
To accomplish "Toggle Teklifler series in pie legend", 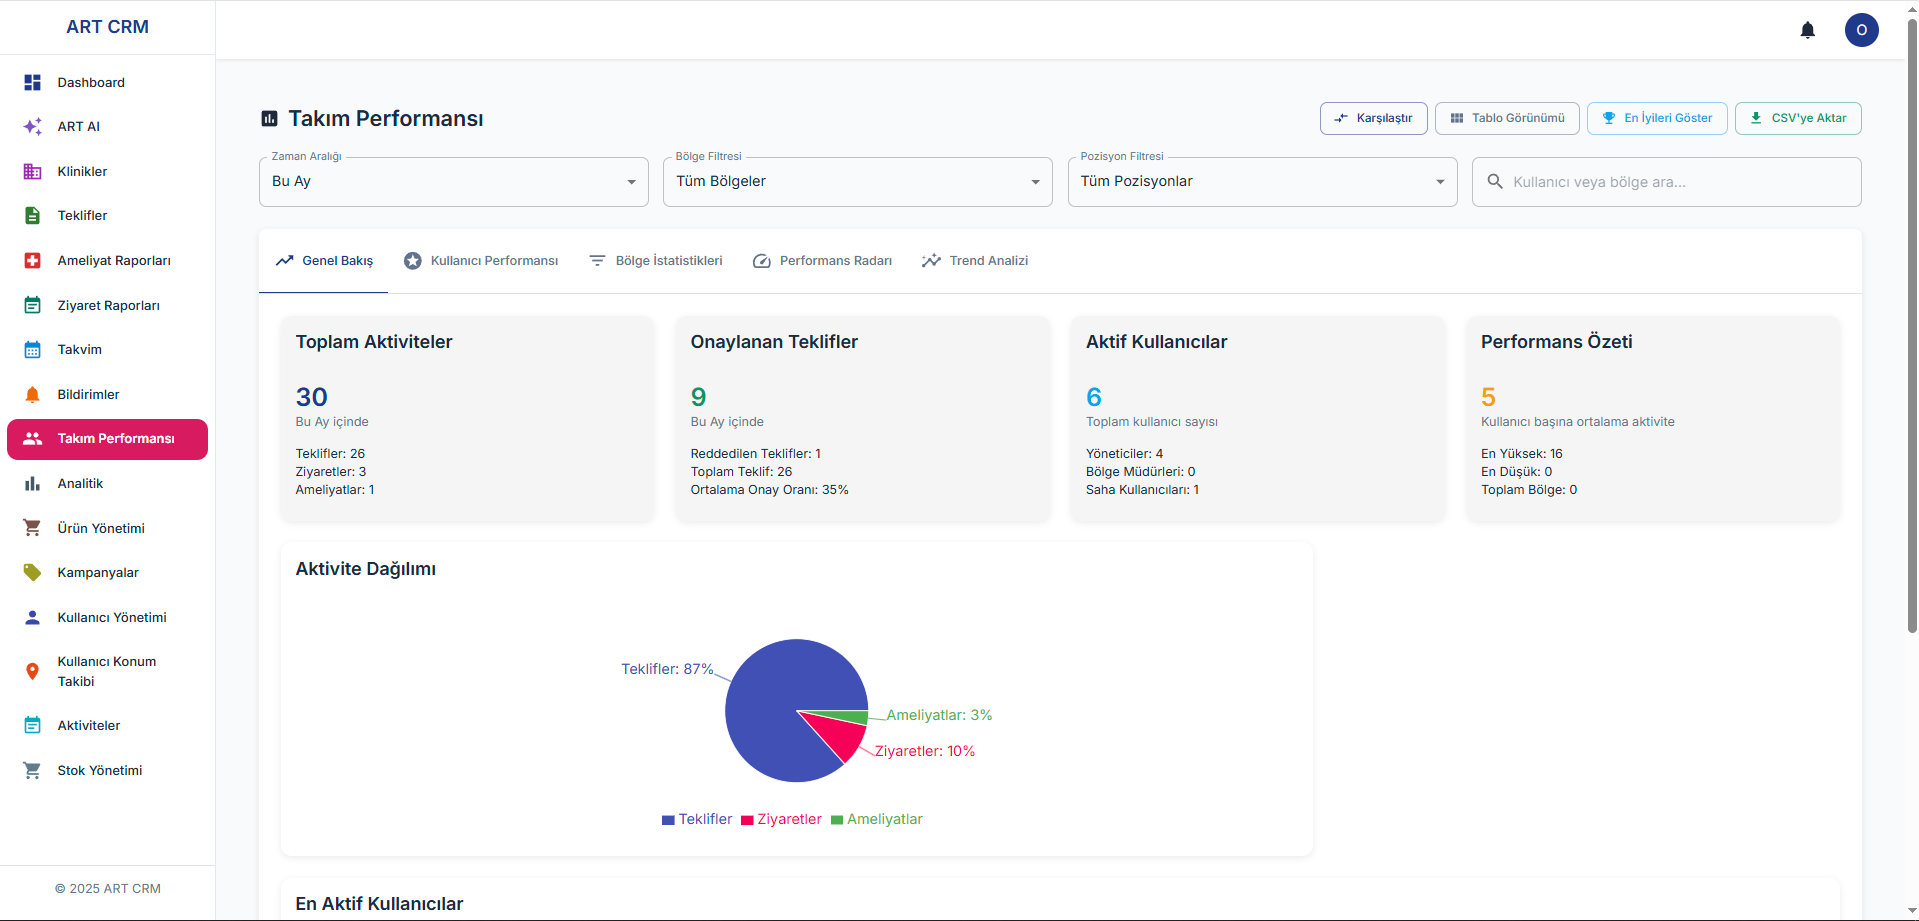I will click(697, 819).
